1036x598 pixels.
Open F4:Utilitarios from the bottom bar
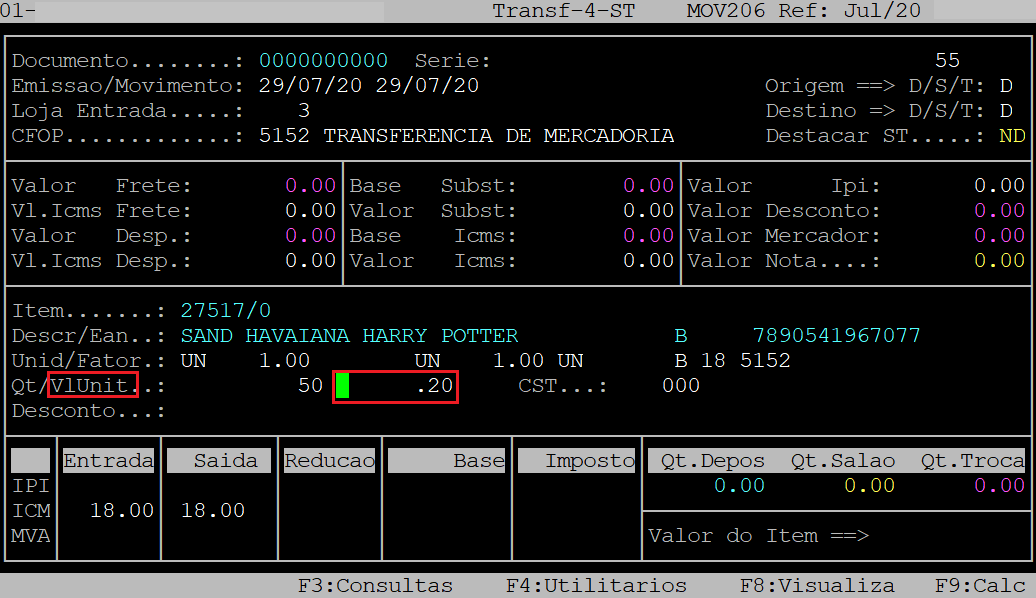click(596, 586)
